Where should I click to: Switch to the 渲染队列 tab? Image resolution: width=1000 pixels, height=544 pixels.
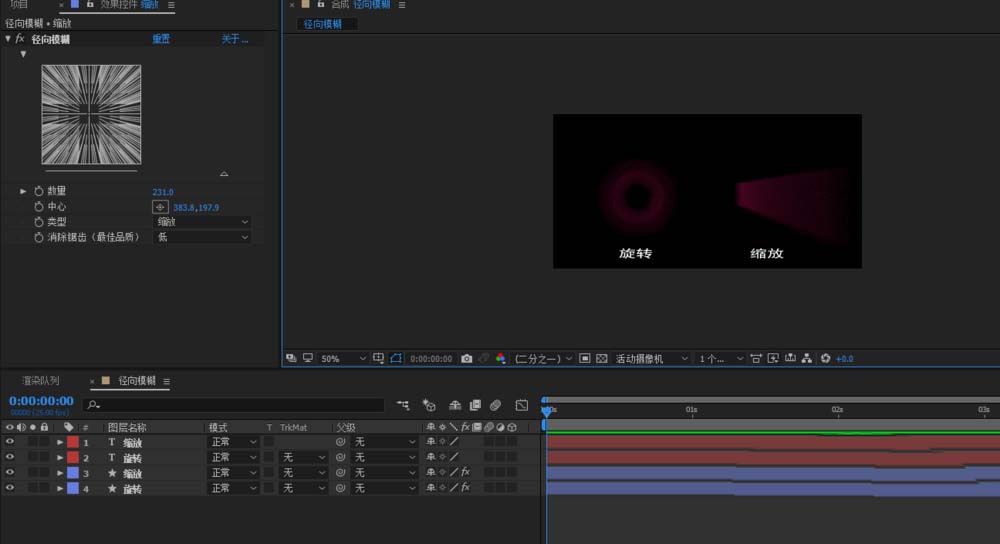40,381
